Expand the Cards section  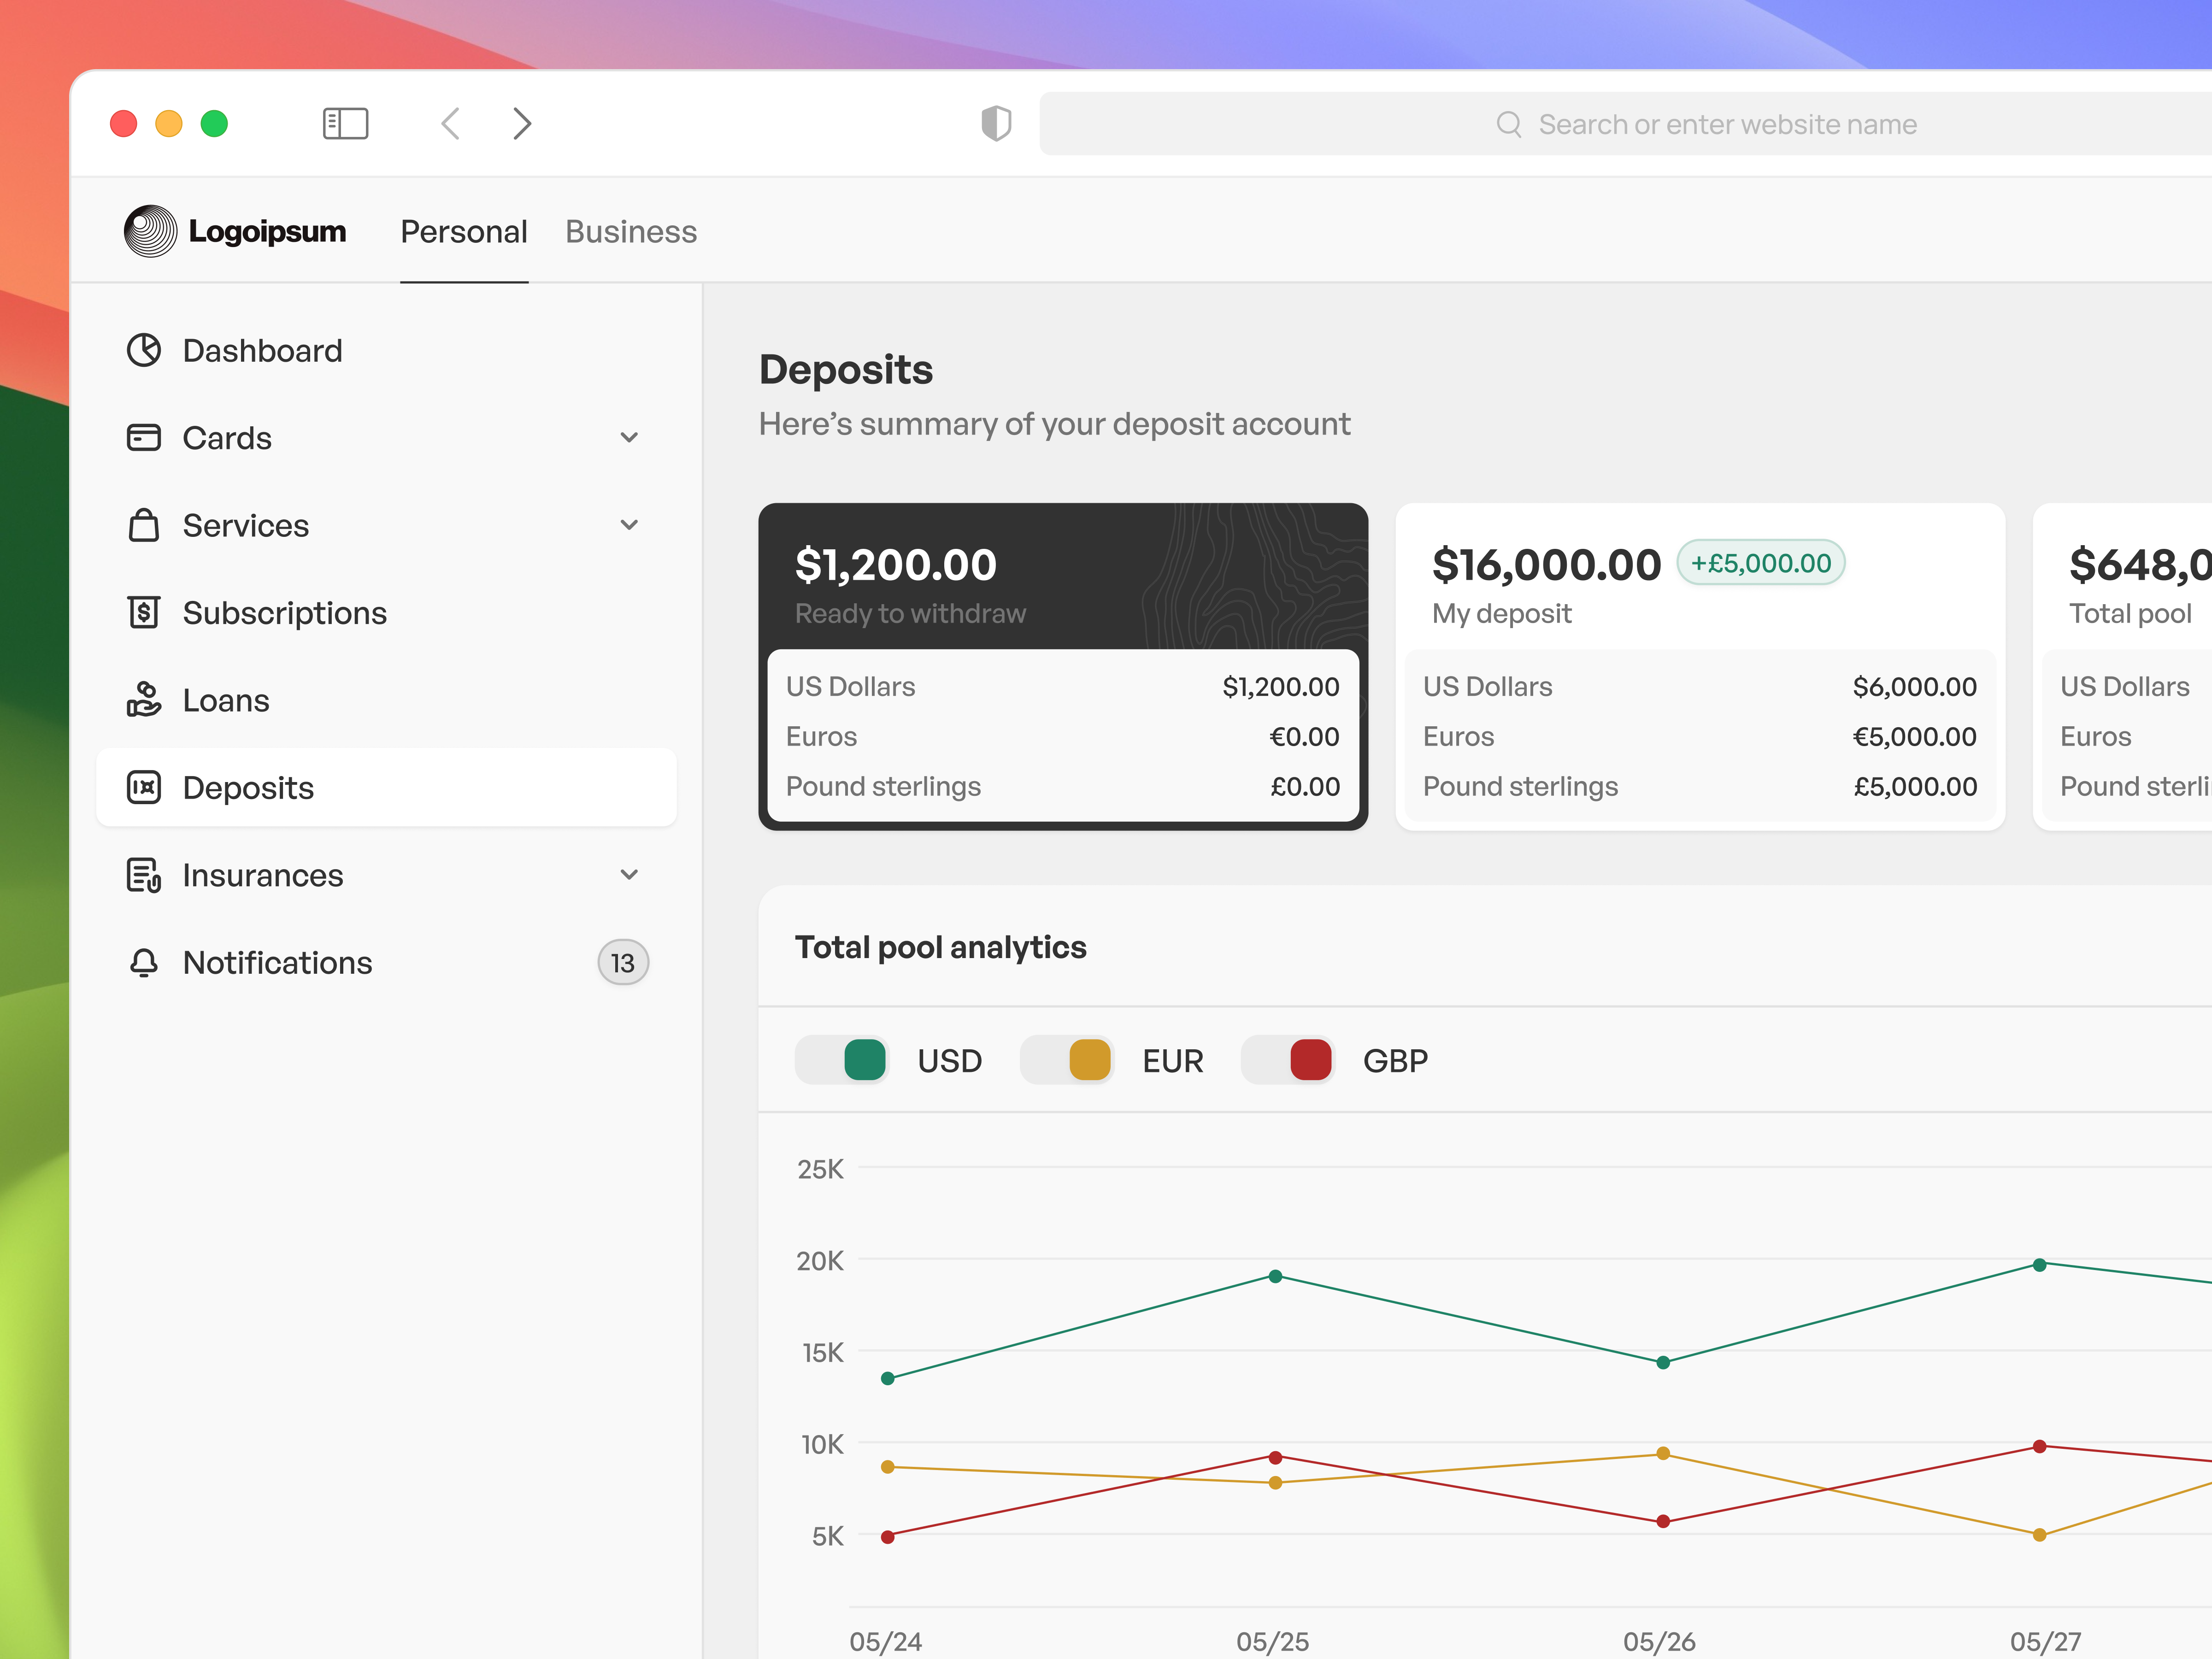(629, 437)
